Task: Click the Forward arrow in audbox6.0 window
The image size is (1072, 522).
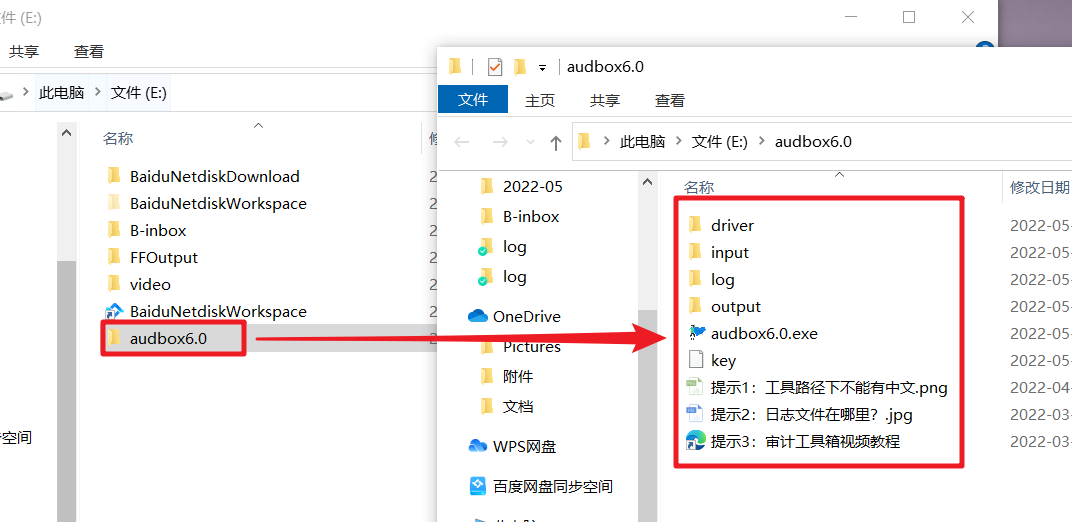Action: [500, 142]
